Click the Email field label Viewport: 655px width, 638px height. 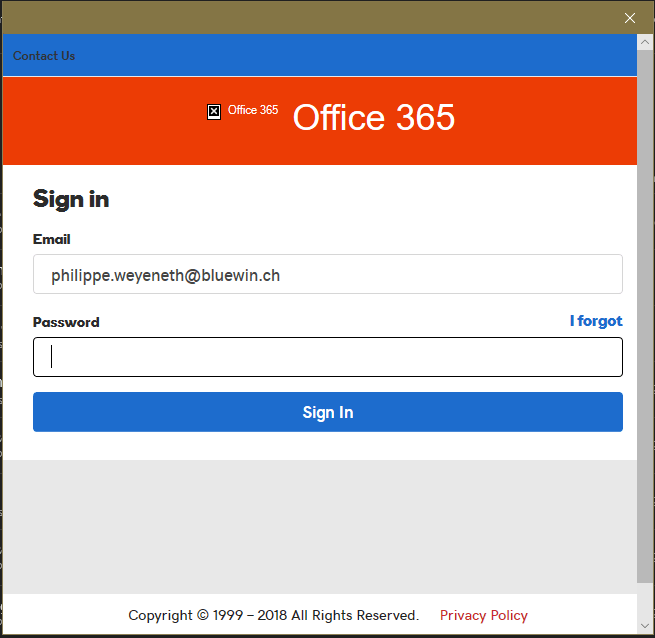[x=52, y=240]
